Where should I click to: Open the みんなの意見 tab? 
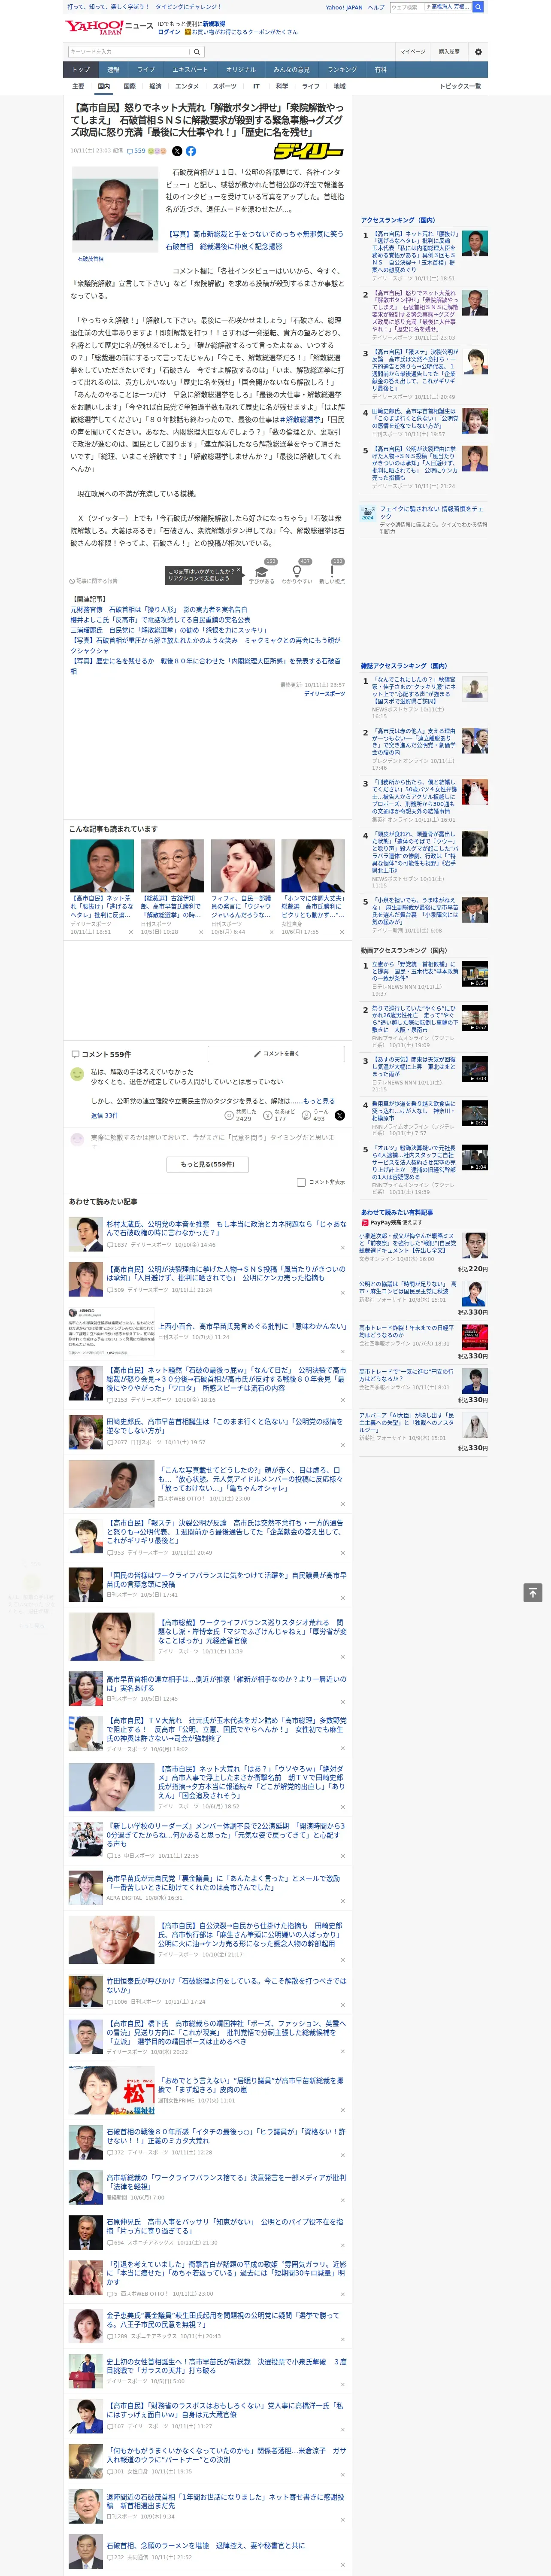pos(292,70)
